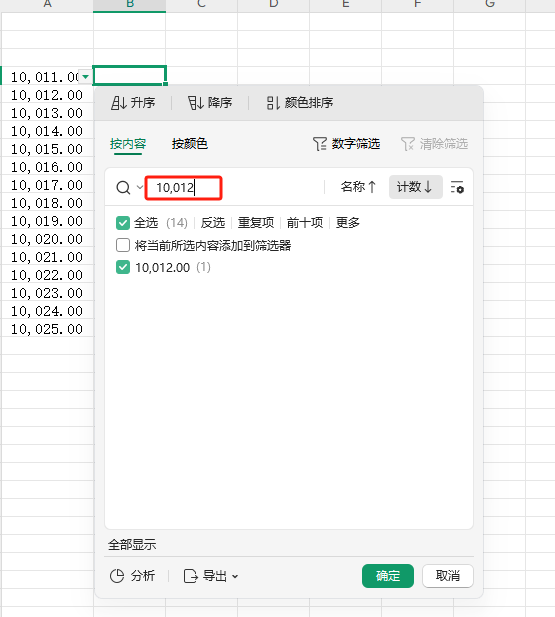Viewport: 555px width, 617px height.
Task: Open 分析 analysis pie icon
Action: pos(117,576)
